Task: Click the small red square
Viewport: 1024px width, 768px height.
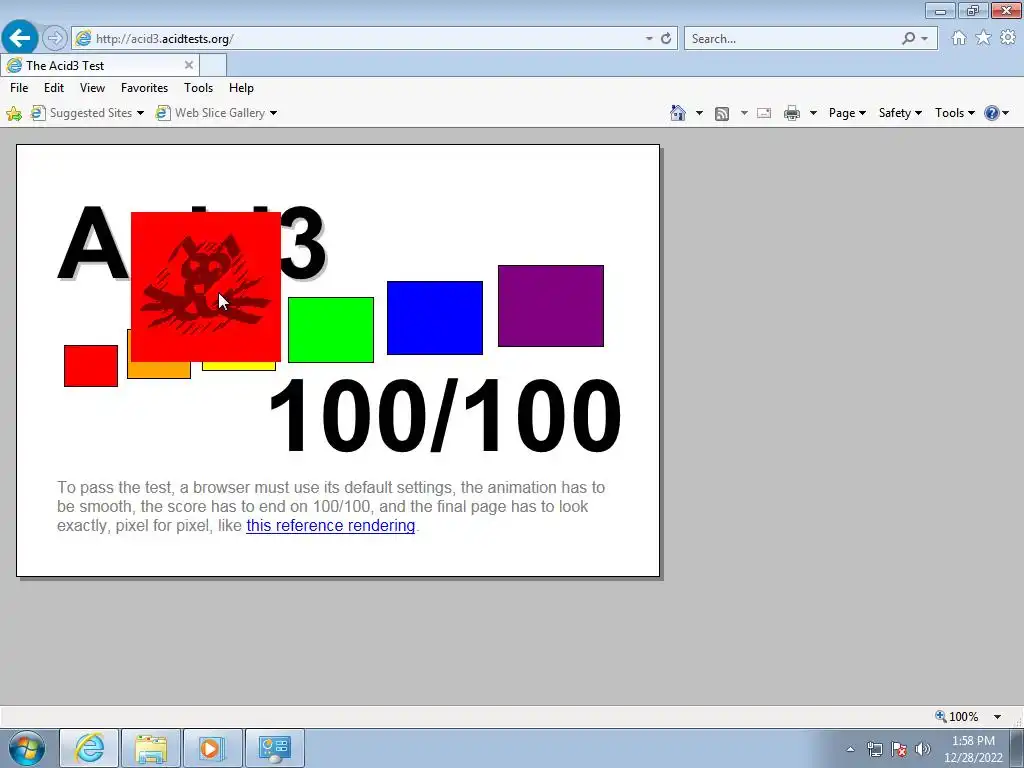Action: click(91, 366)
